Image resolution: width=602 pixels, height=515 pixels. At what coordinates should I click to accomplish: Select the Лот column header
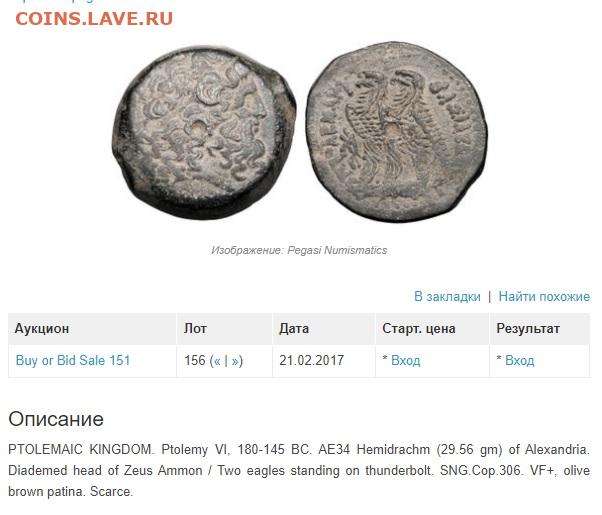[x=225, y=329]
